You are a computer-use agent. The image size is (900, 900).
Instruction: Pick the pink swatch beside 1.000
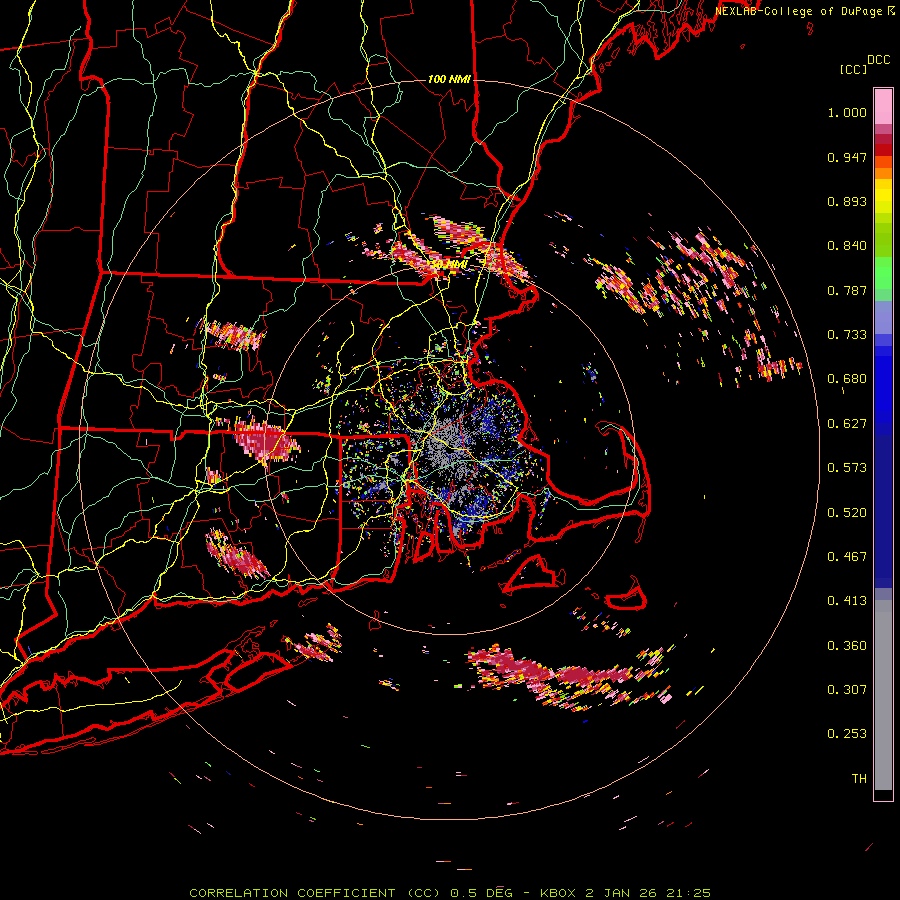(883, 107)
